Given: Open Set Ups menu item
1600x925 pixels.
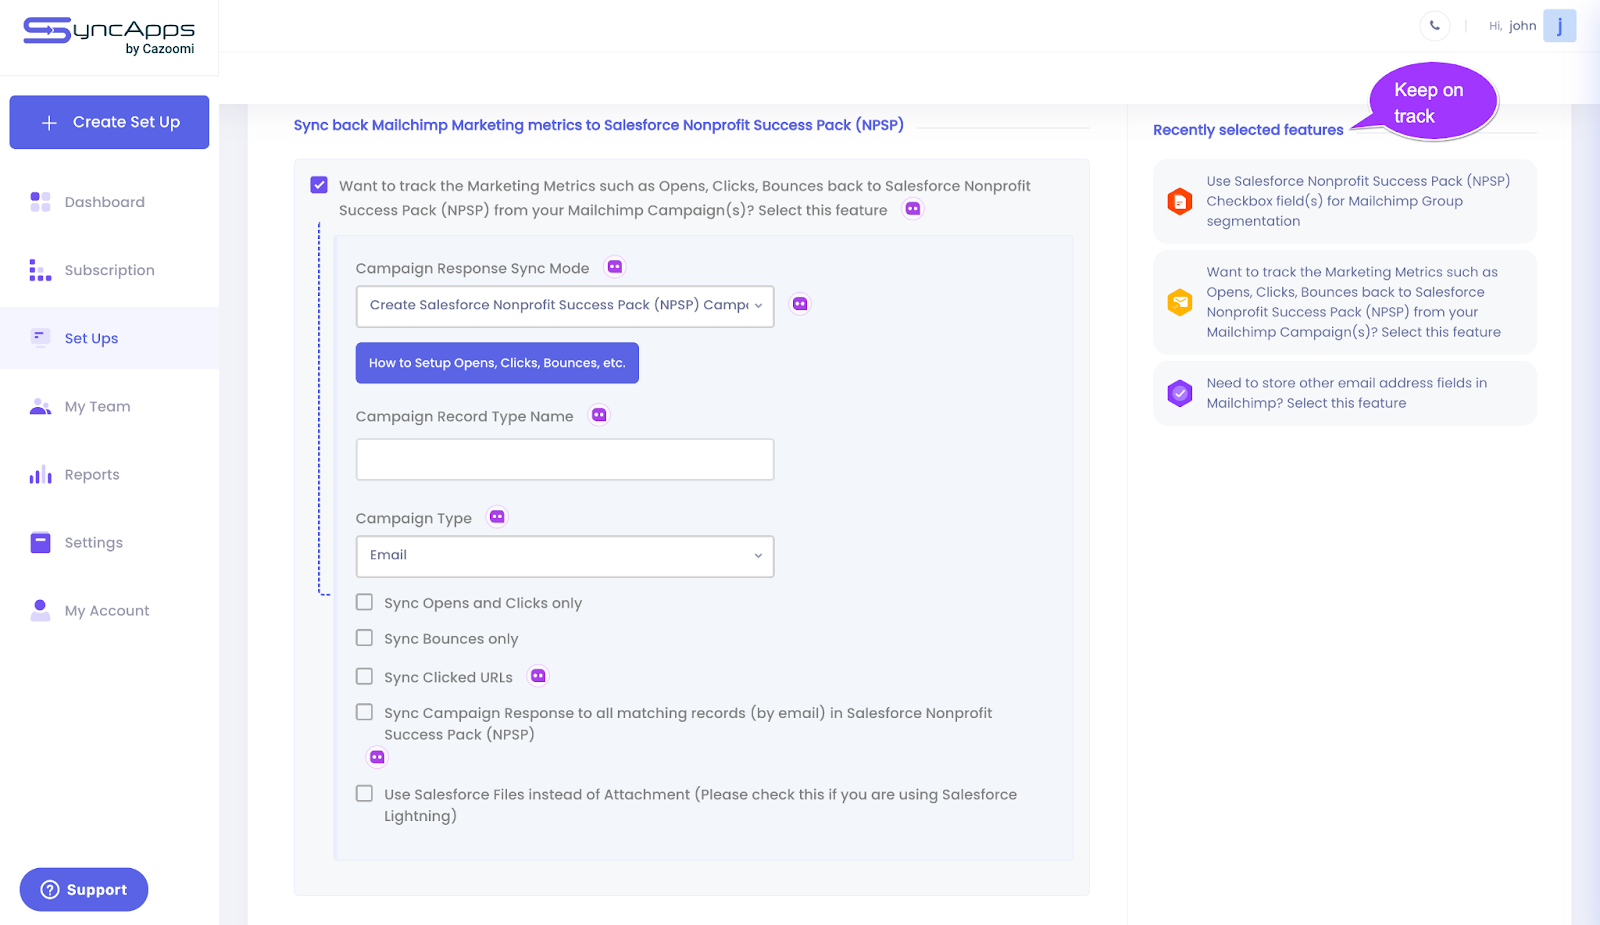Looking at the screenshot, I should point(91,338).
